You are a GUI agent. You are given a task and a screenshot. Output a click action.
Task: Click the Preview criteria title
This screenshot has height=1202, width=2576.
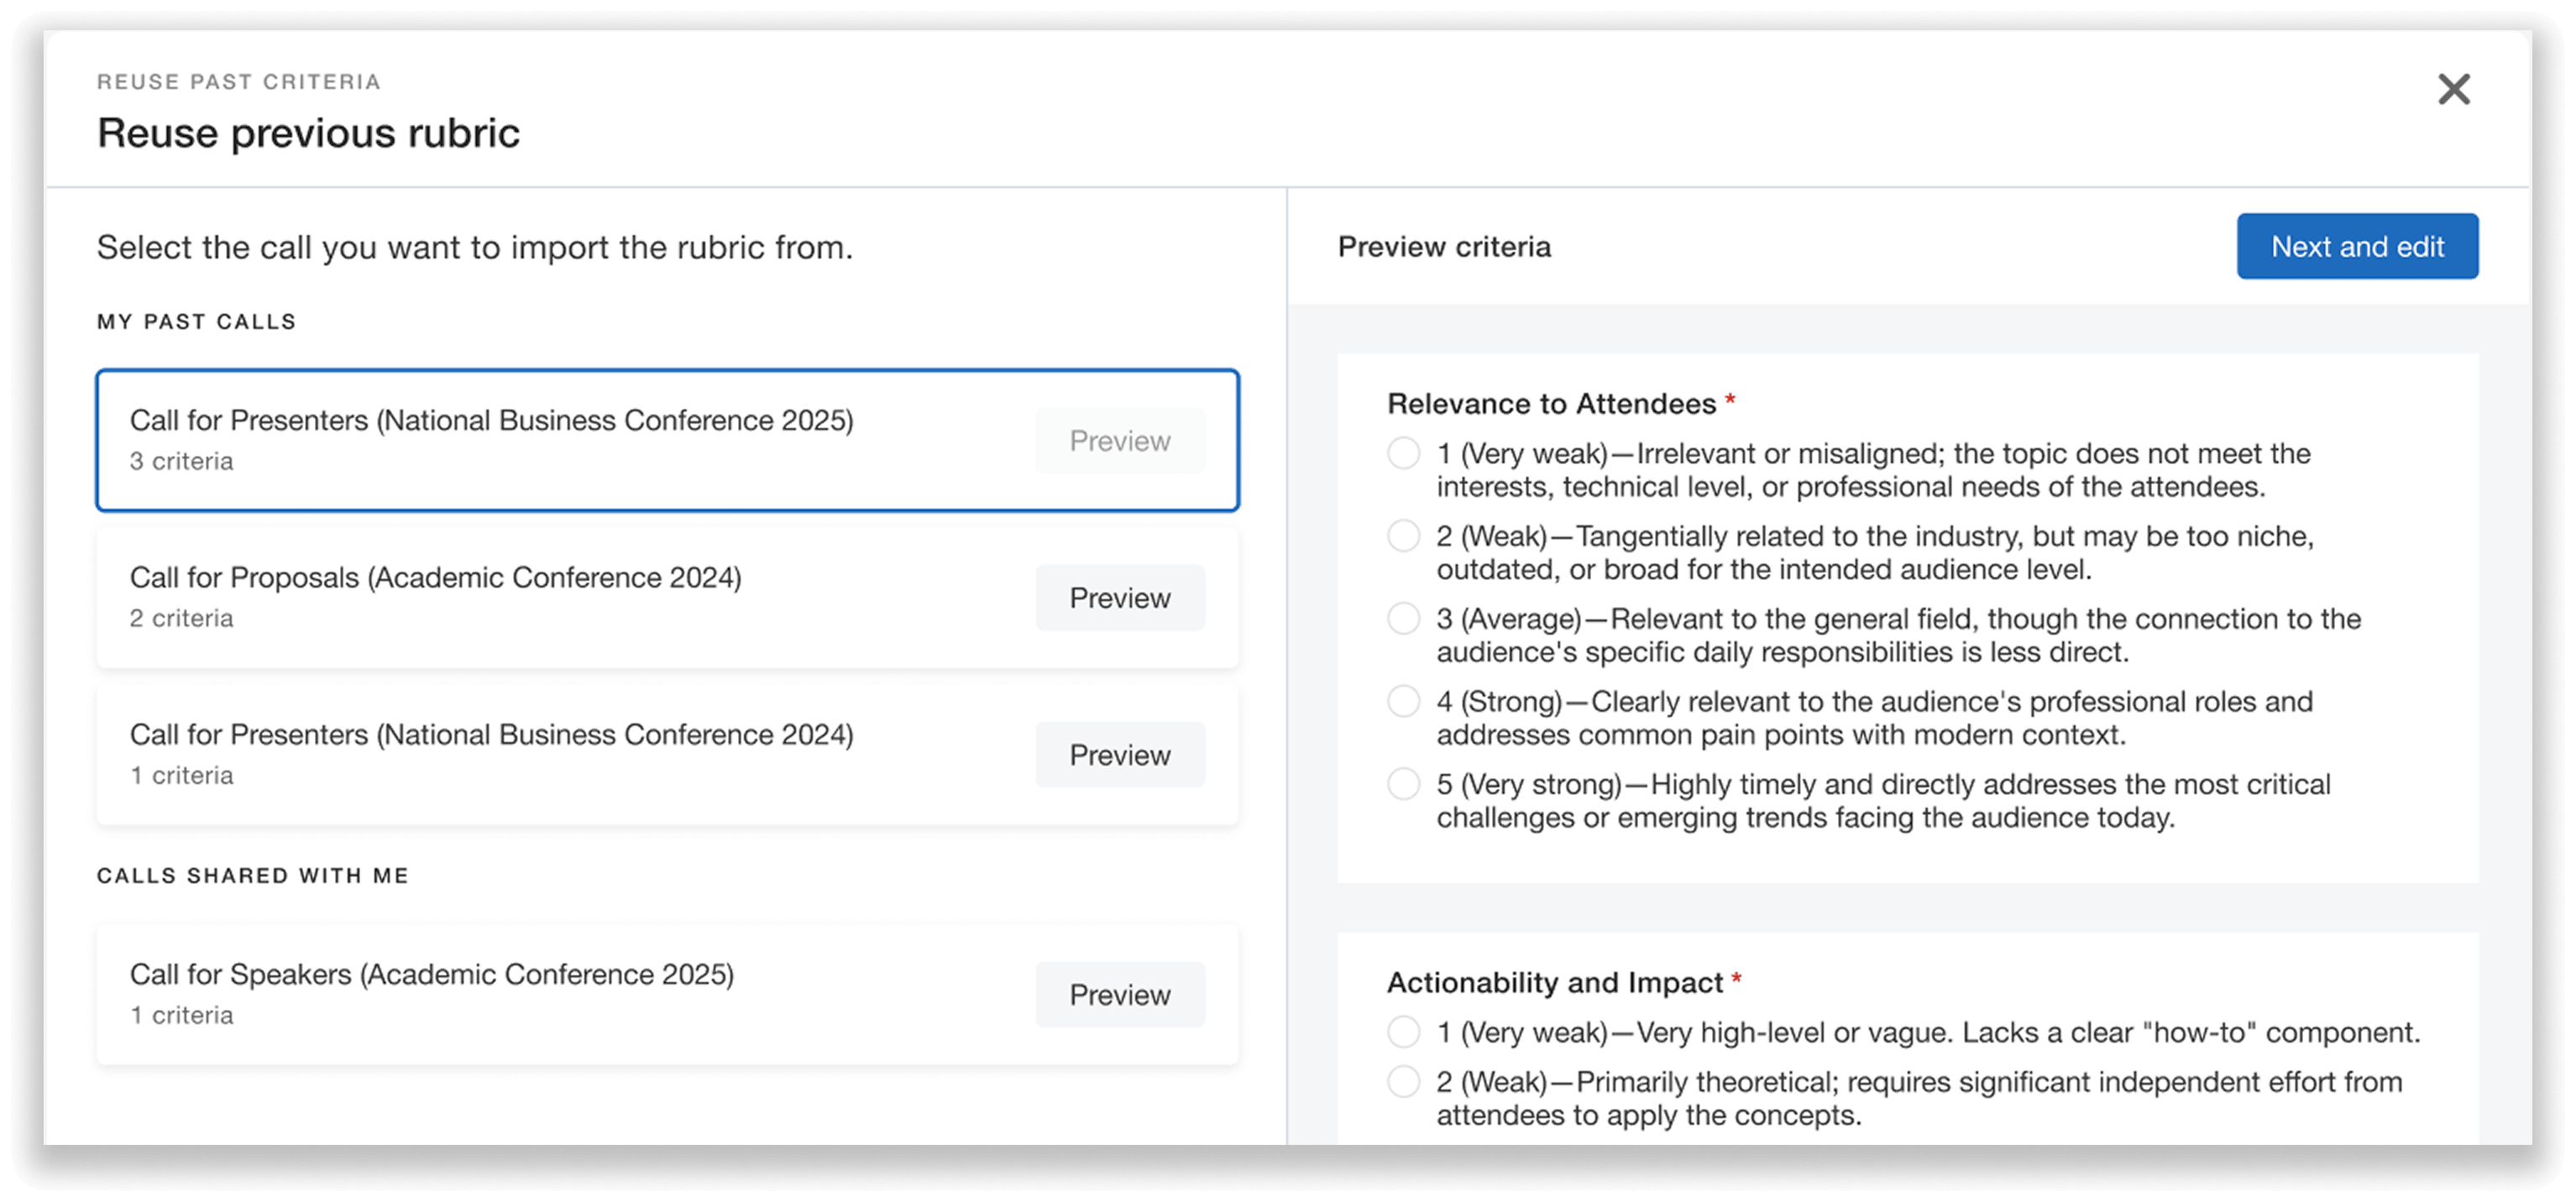[x=1444, y=247]
